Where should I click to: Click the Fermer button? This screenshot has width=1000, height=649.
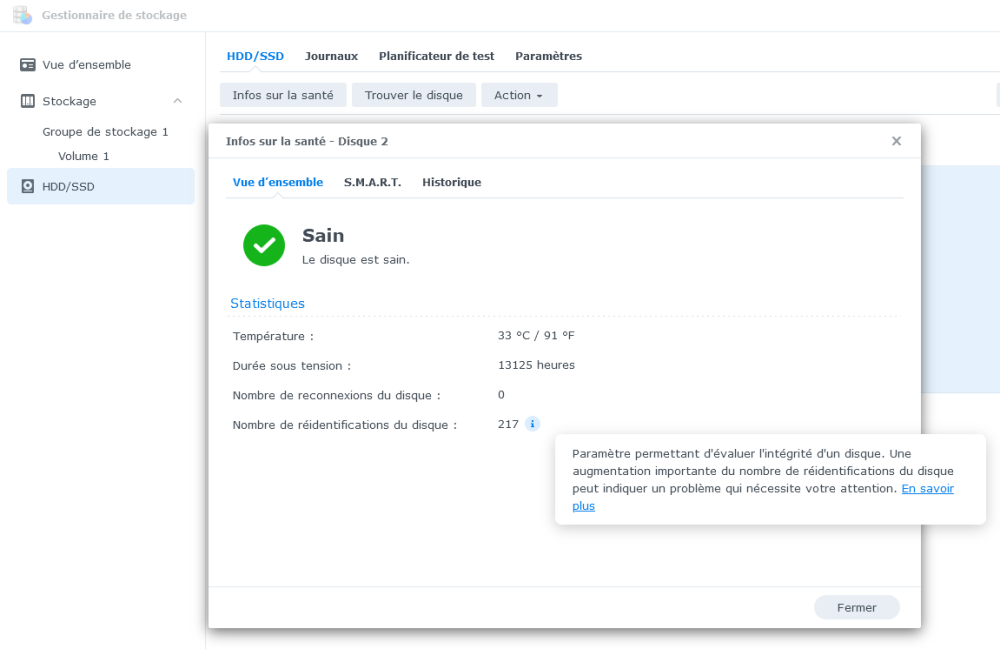(x=857, y=608)
